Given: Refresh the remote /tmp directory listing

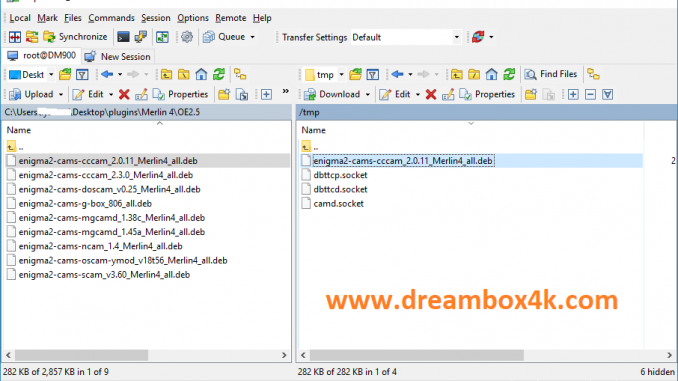Looking at the screenshot, I should (x=509, y=74).
